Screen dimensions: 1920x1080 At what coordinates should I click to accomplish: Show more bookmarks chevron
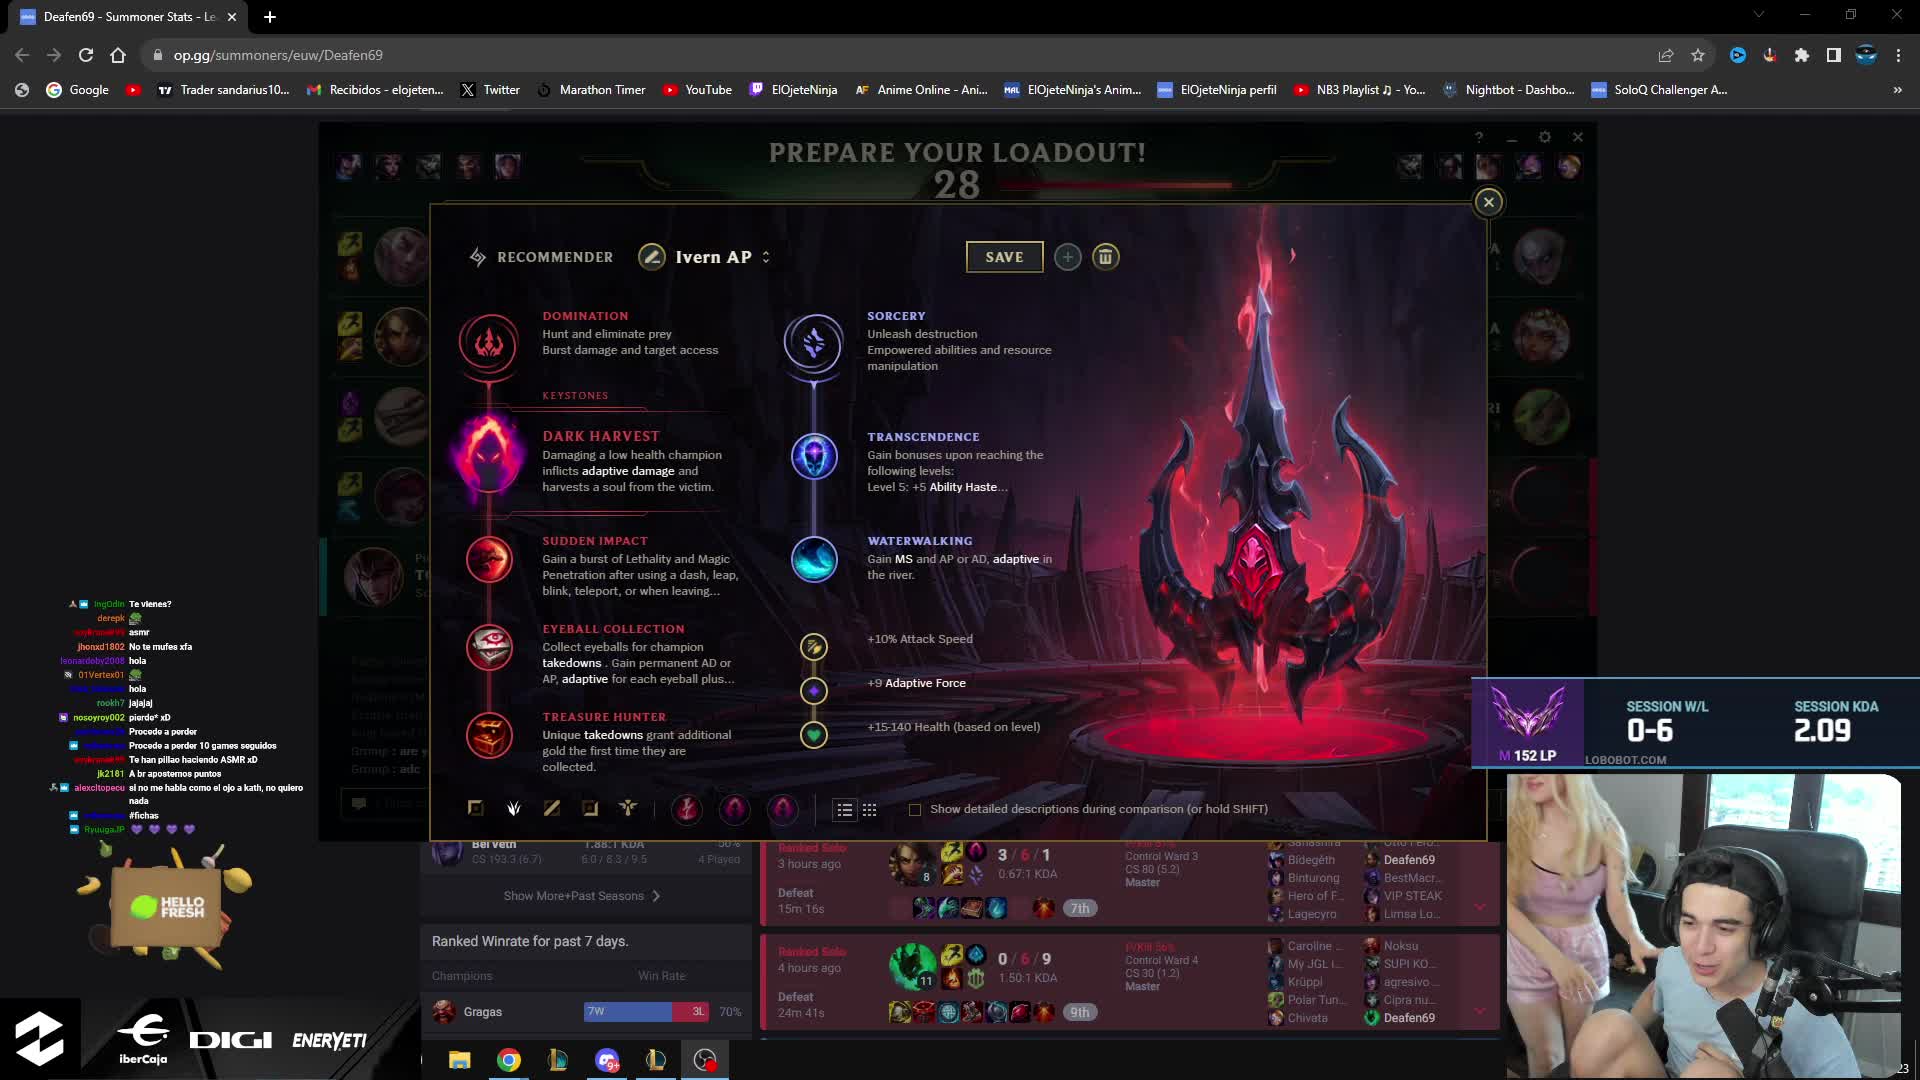pos(1897,90)
